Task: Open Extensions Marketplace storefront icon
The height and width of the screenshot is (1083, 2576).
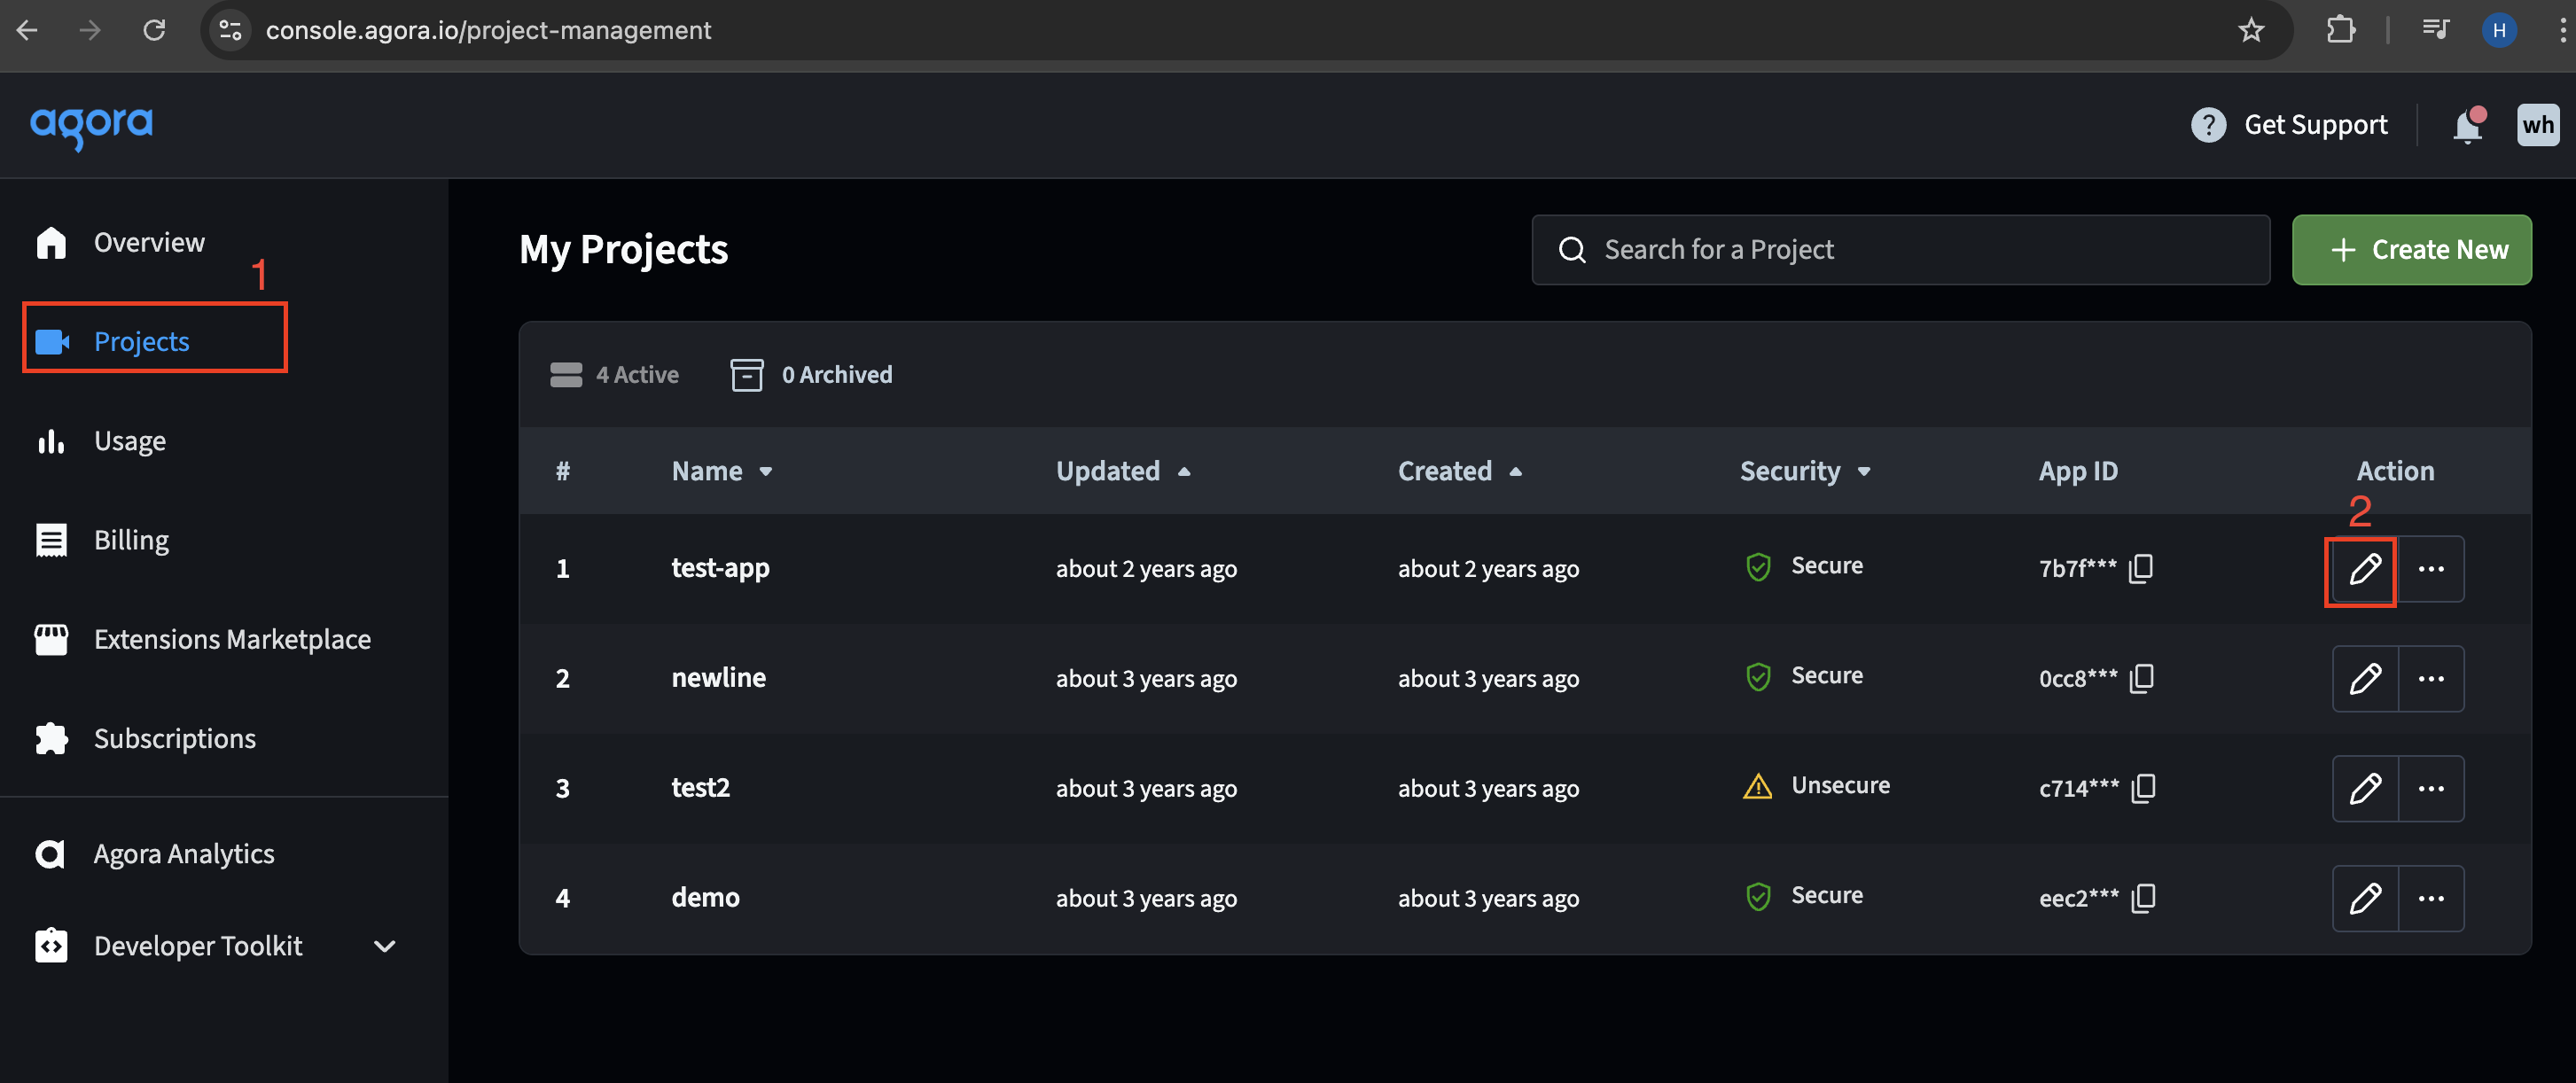Action: [51, 639]
